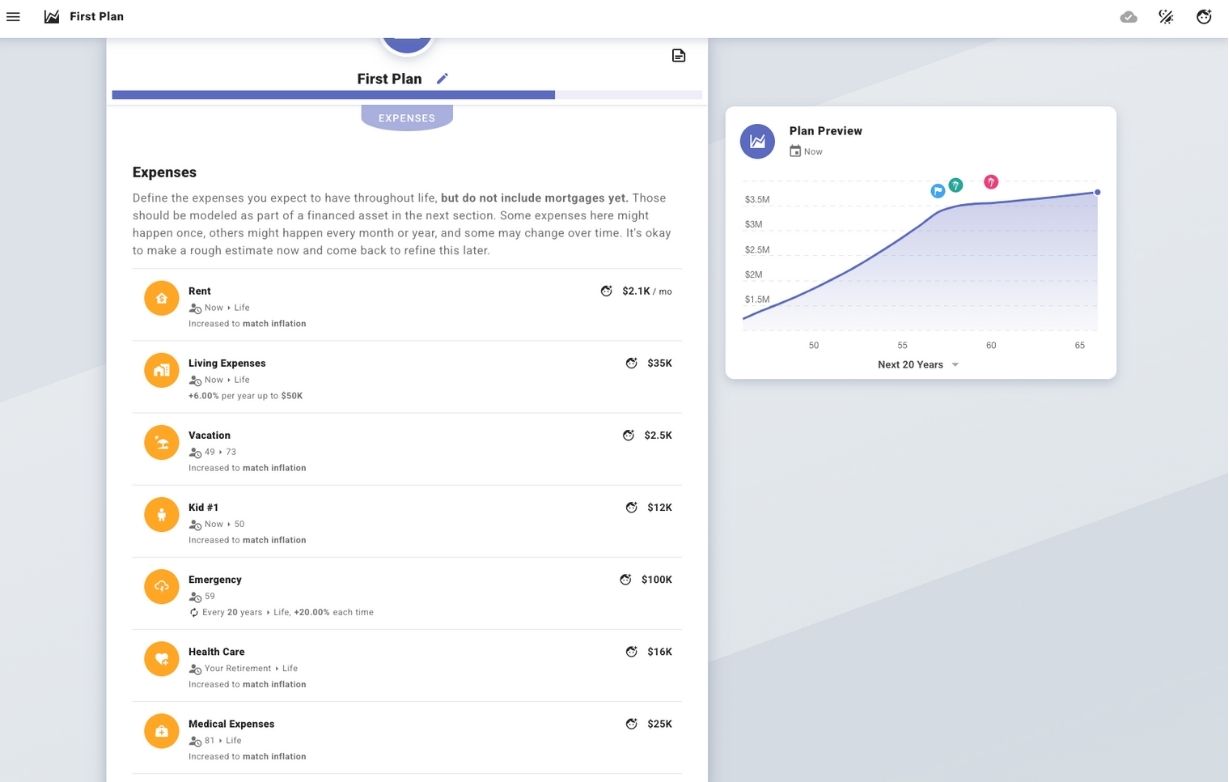Click the Vacation beach umbrella icon

[162, 442]
